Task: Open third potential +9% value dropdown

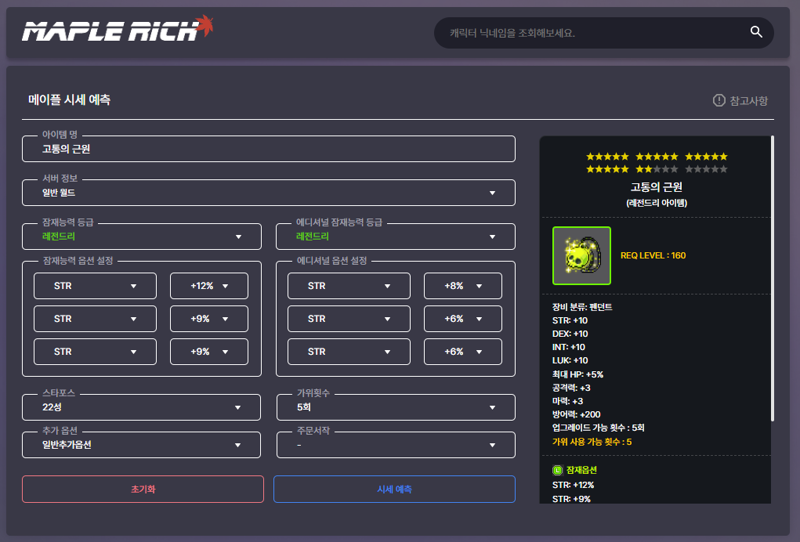Action: point(209,352)
